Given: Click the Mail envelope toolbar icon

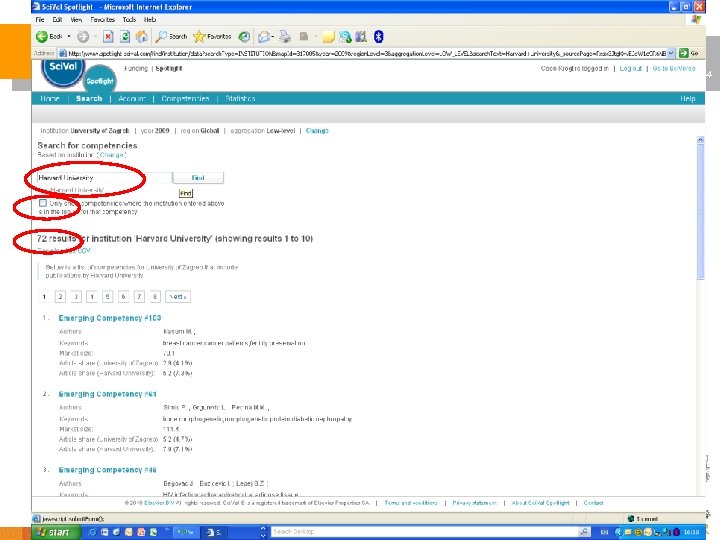Looking at the screenshot, I should point(264,36).
